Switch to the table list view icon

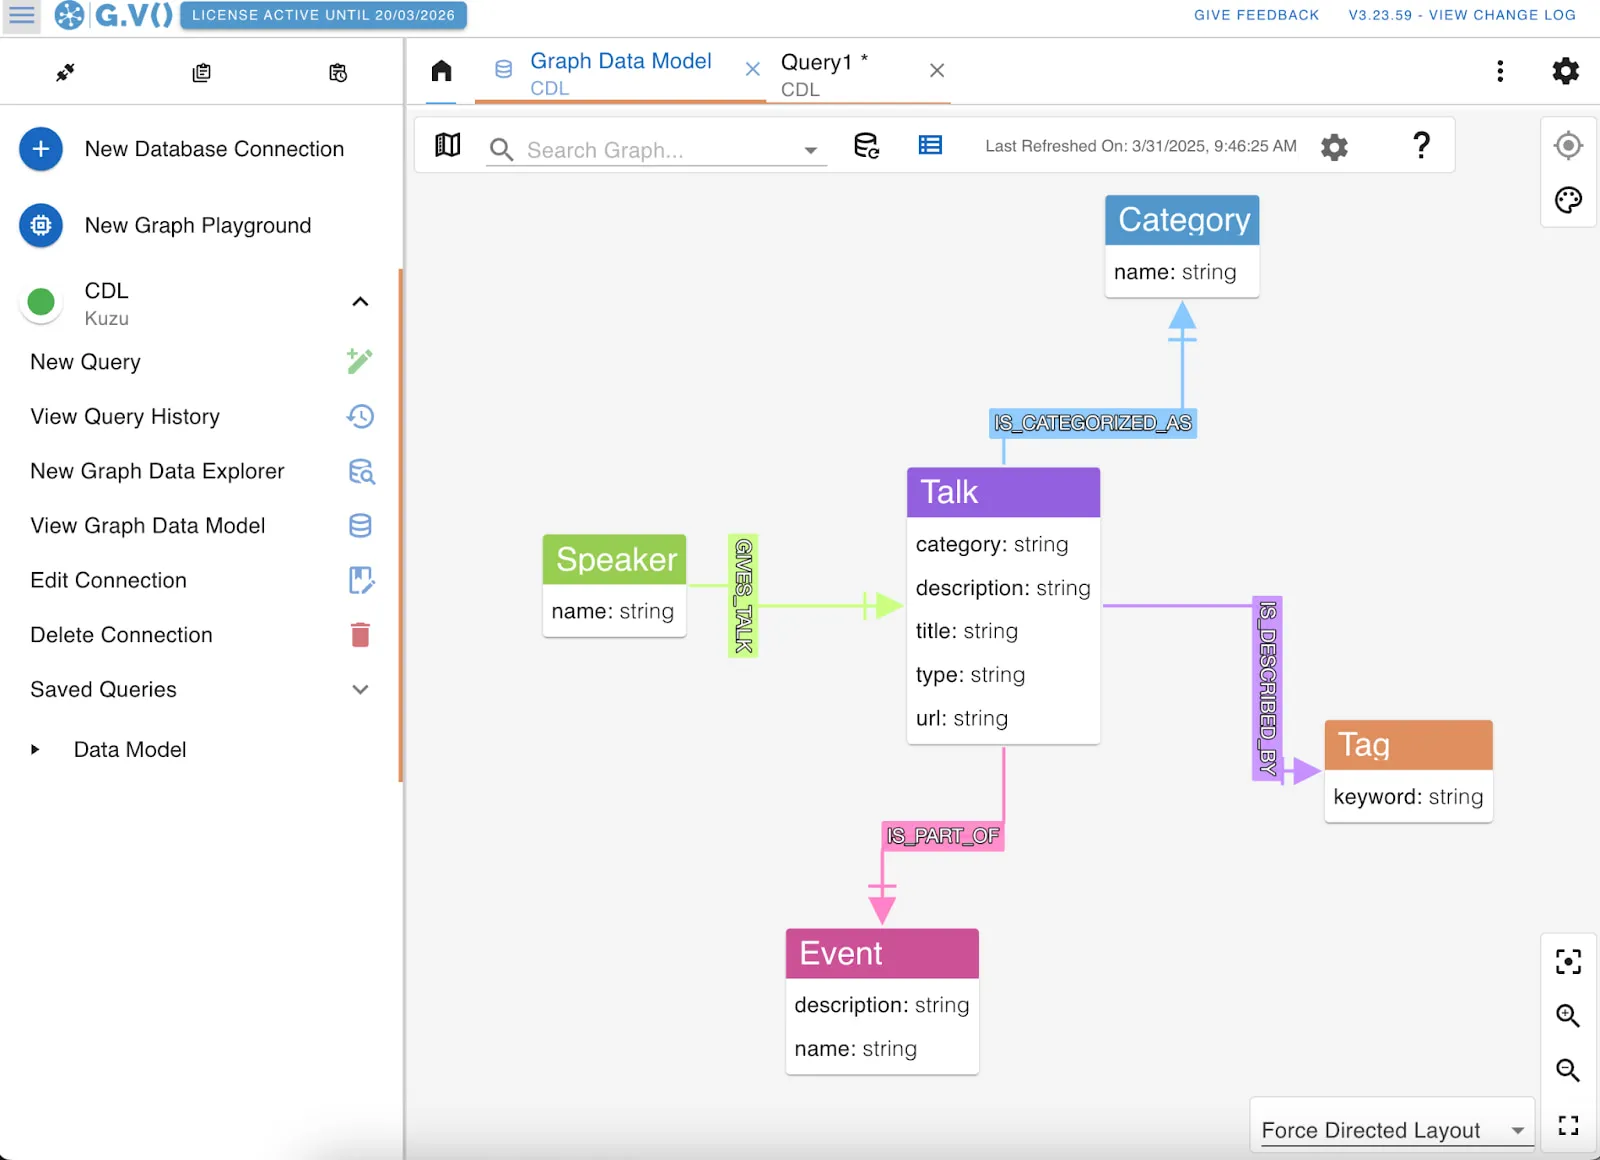click(930, 146)
